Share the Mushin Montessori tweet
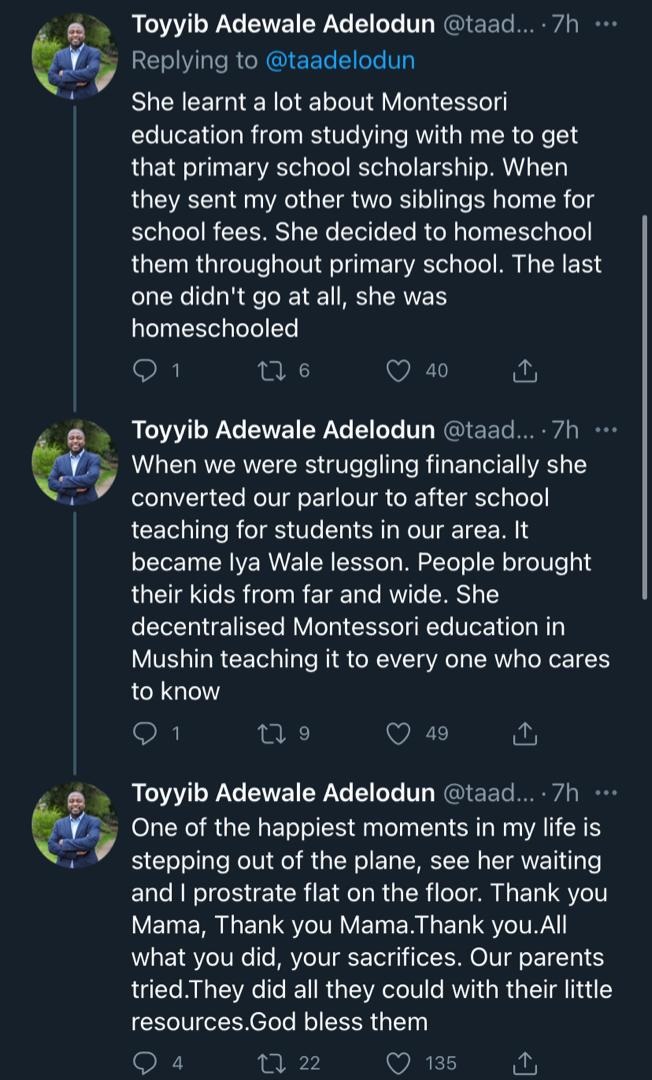The image size is (652, 1080). coord(524,733)
